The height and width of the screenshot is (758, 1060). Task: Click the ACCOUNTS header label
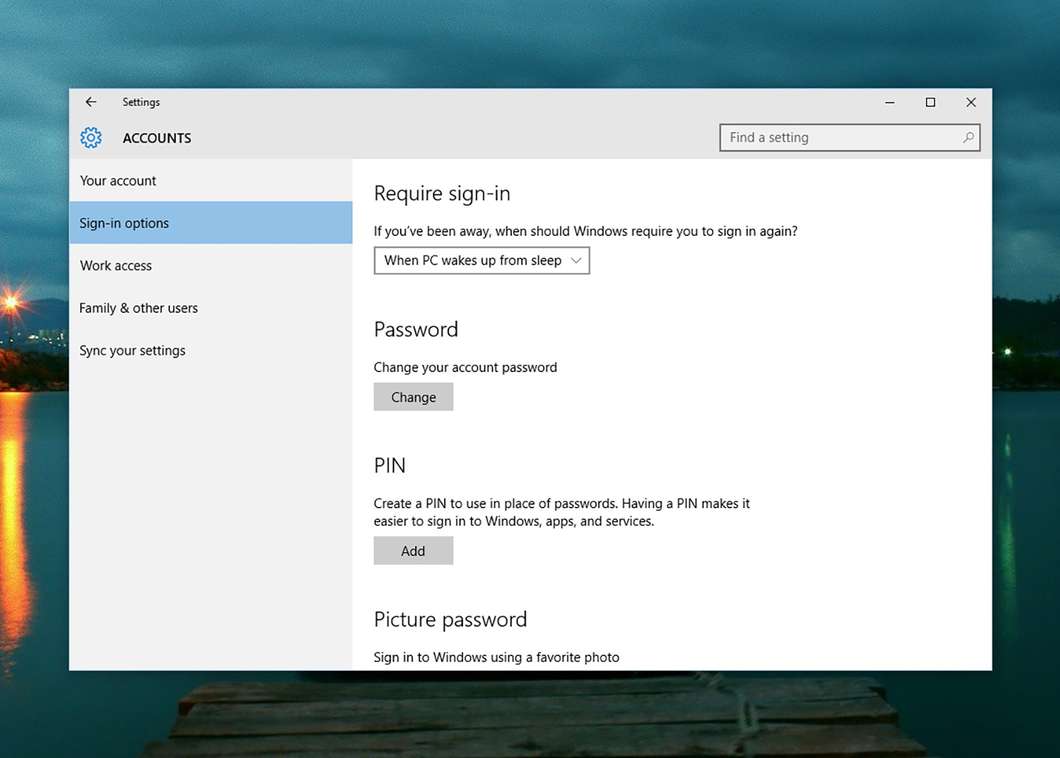(157, 138)
